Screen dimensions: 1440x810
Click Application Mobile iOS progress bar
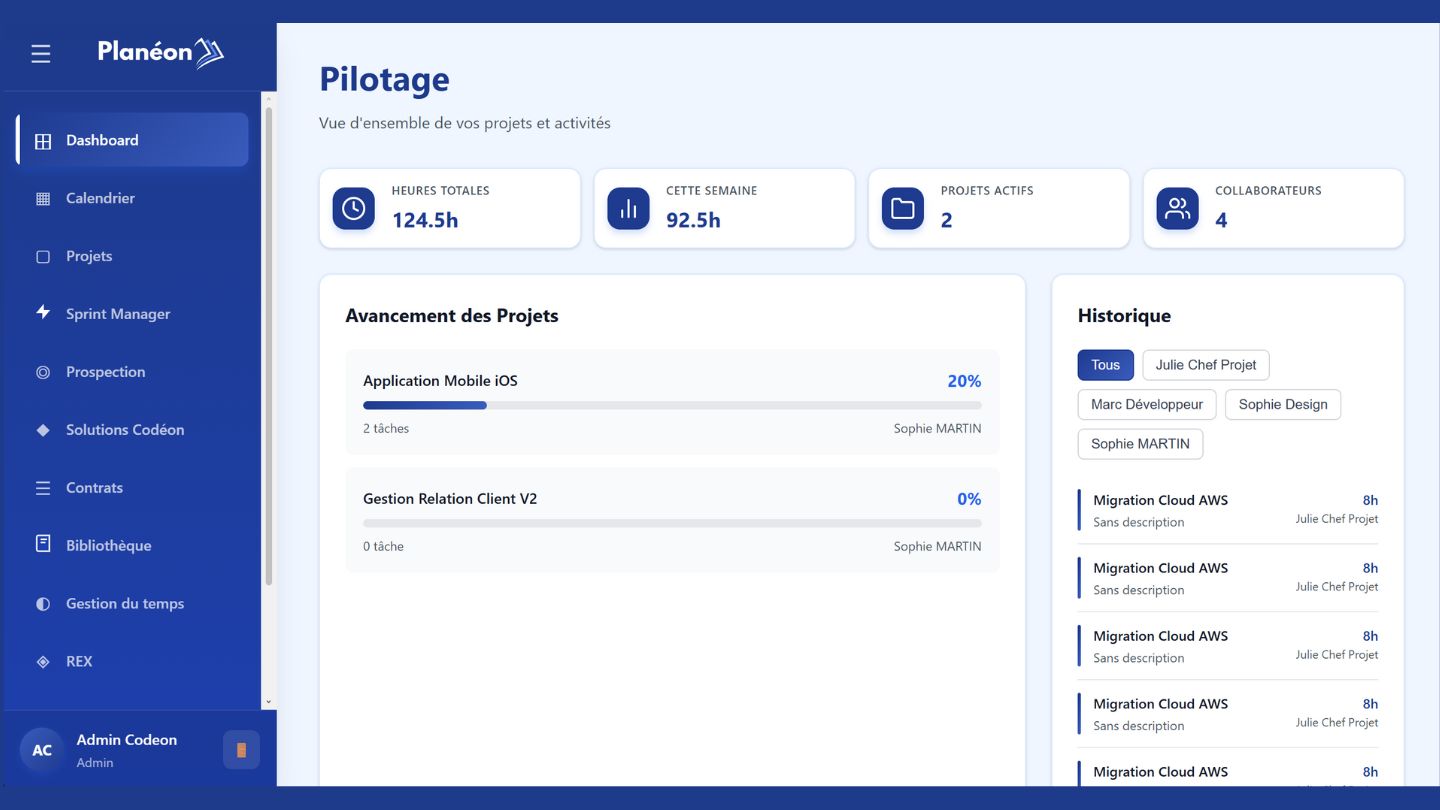click(672, 405)
